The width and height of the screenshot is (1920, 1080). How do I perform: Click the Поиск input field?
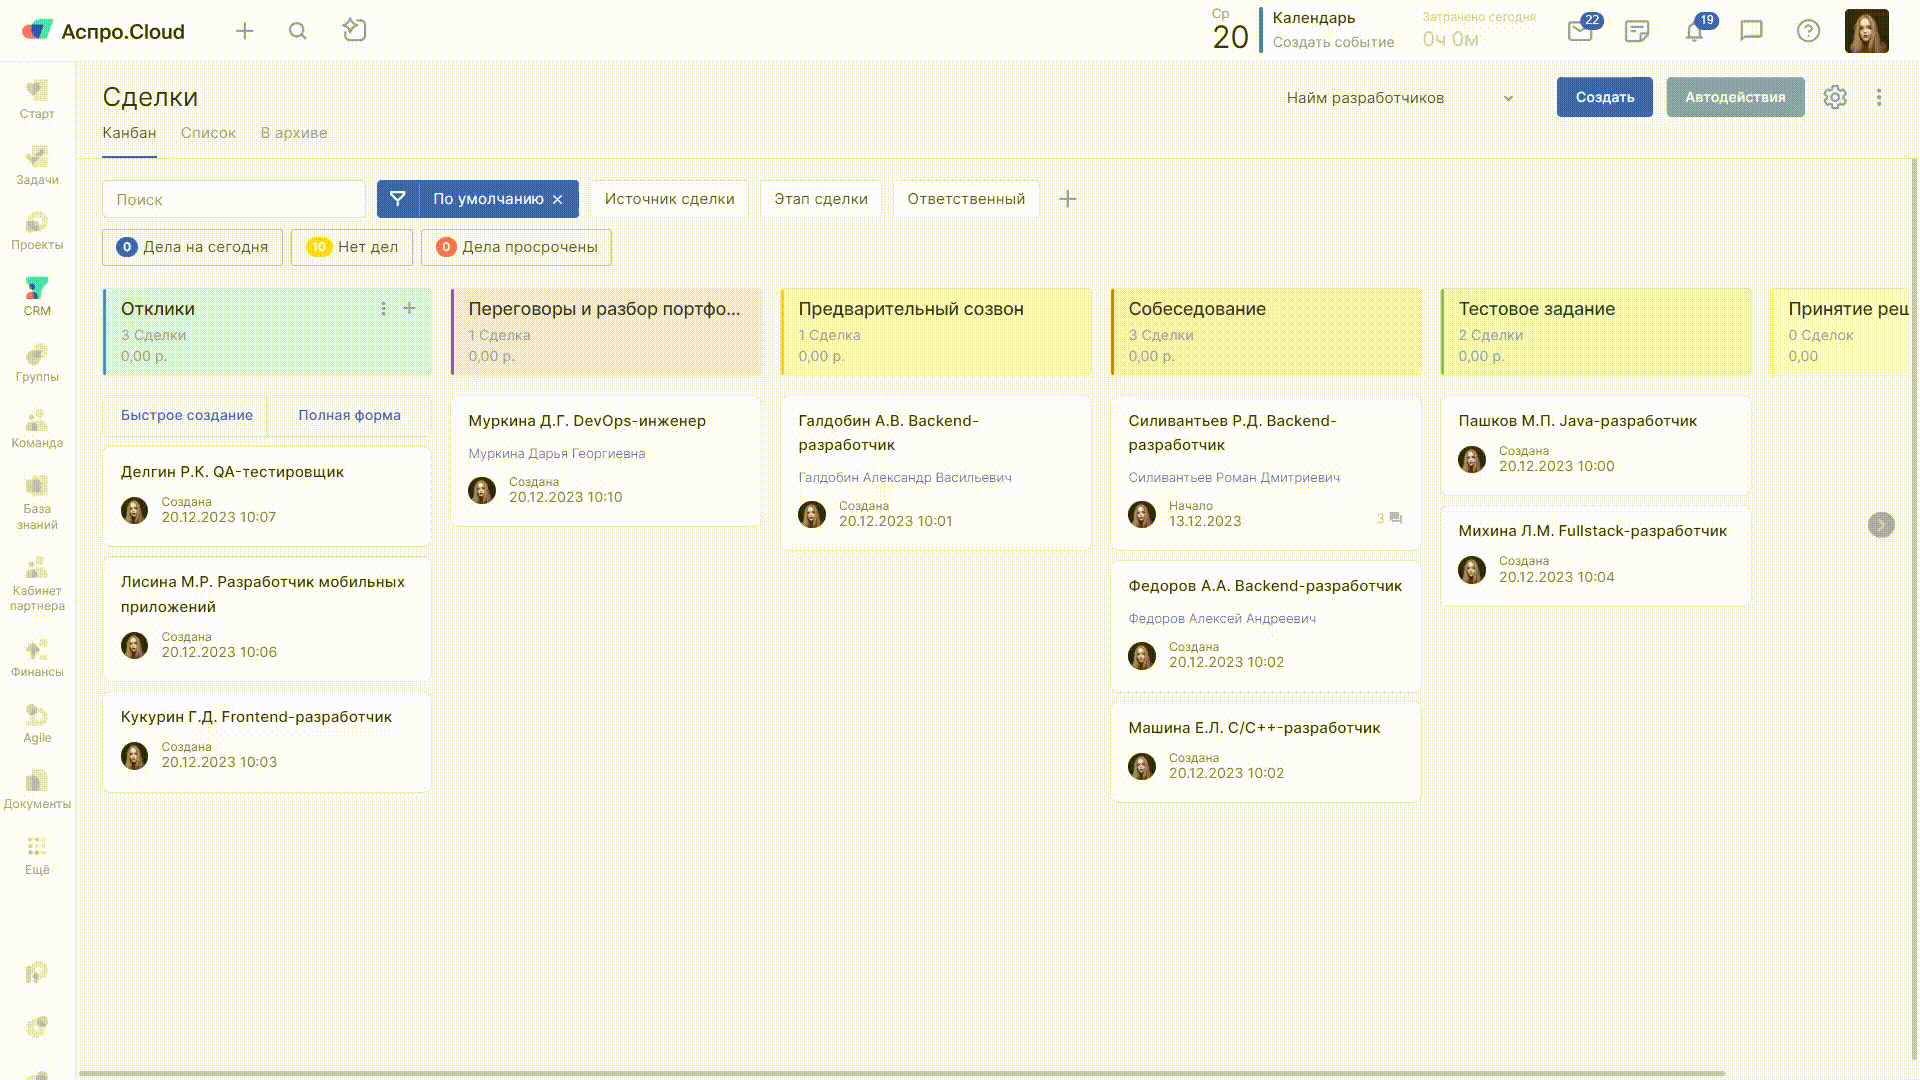pyautogui.click(x=234, y=200)
